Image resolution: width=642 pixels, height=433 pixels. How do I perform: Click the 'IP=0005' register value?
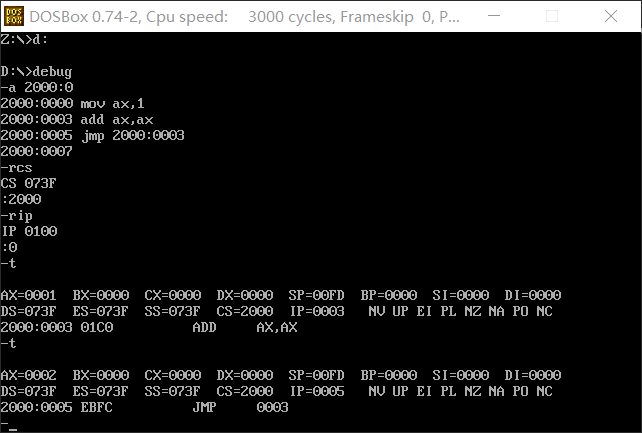pos(317,391)
